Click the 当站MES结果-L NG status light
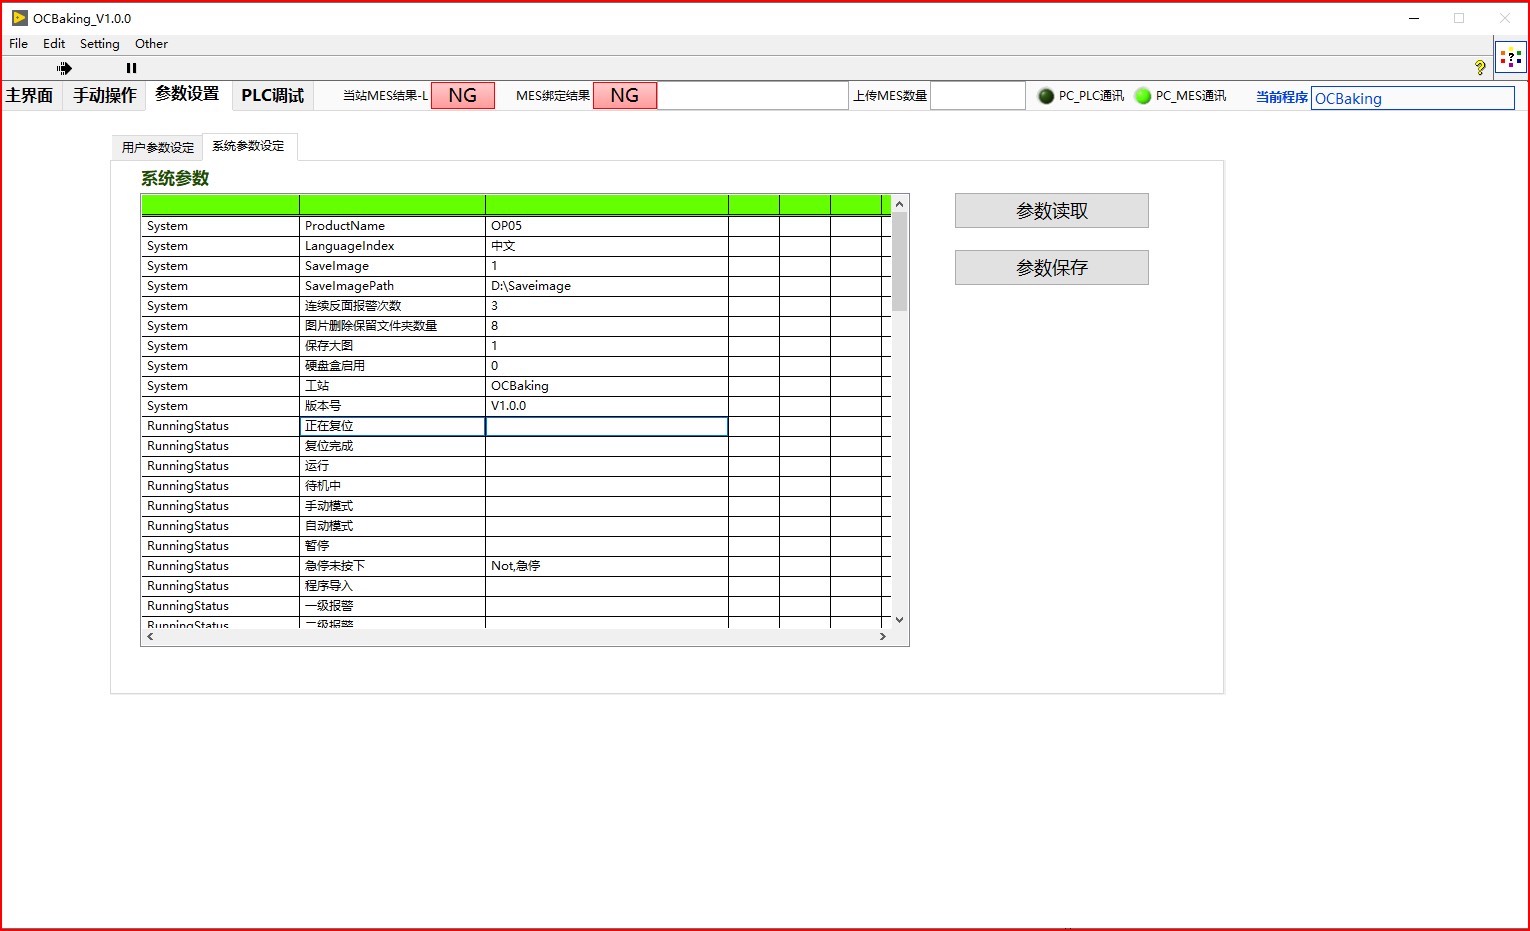 [x=462, y=95]
